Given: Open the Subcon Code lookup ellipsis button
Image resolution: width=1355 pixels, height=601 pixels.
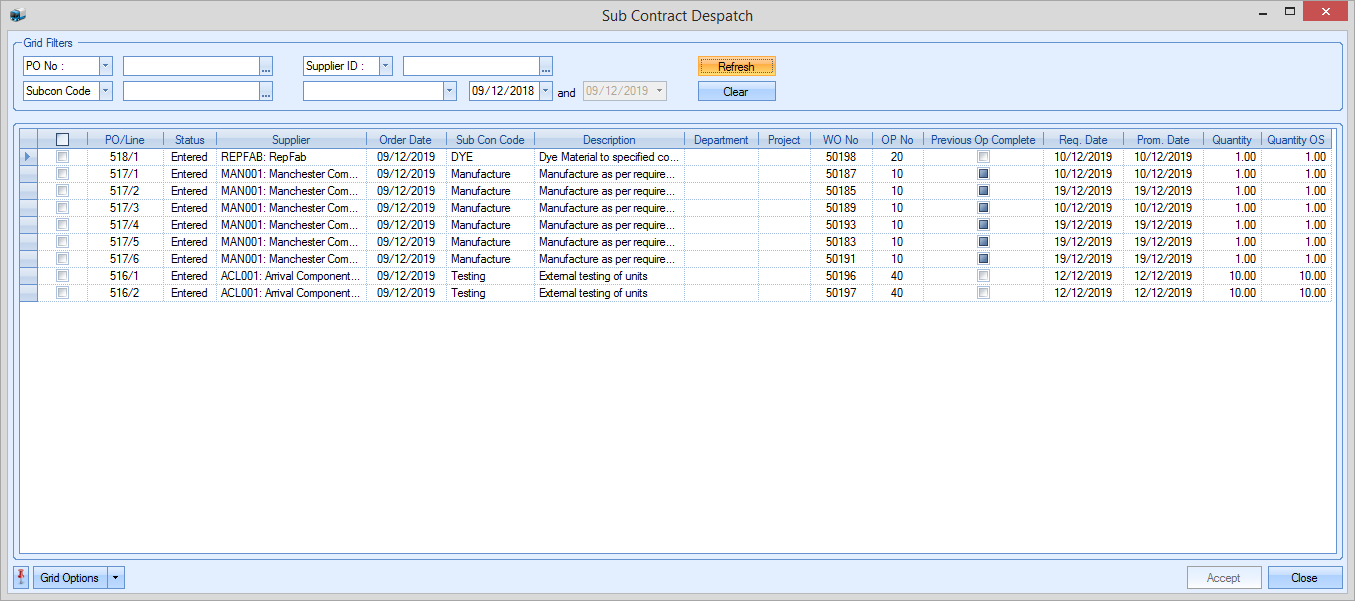Looking at the screenshot, I should point(266,91).
